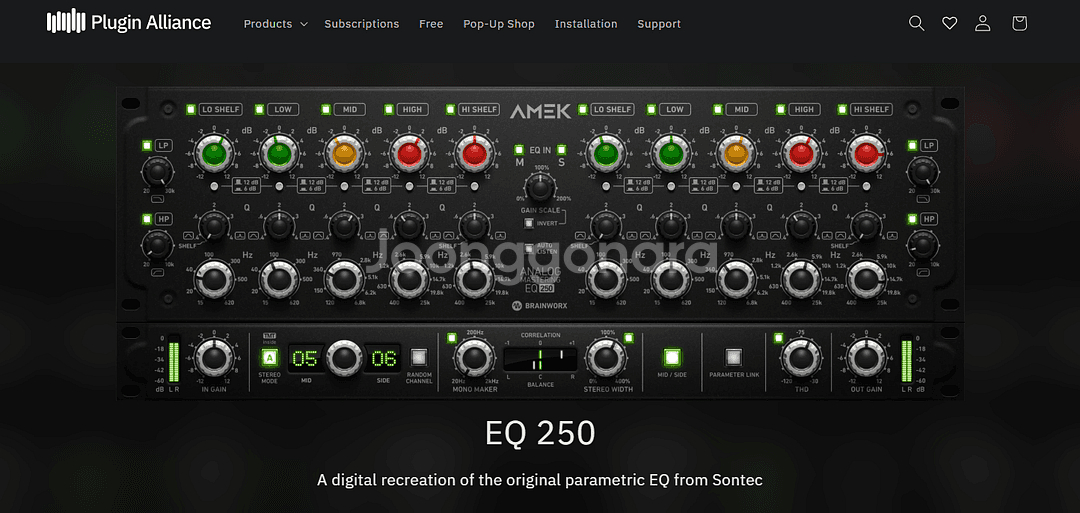Image resolution: width=1080 pixels, height=513 pixels.
Task: Toggle the EQ IN mid LED
Action: coord(519,150)
